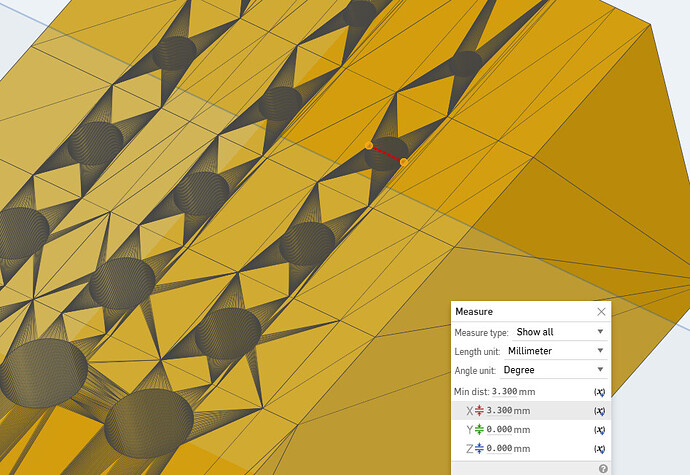Open the Measure help question mark
690x475 pixels.
click(x=603, y=468)
